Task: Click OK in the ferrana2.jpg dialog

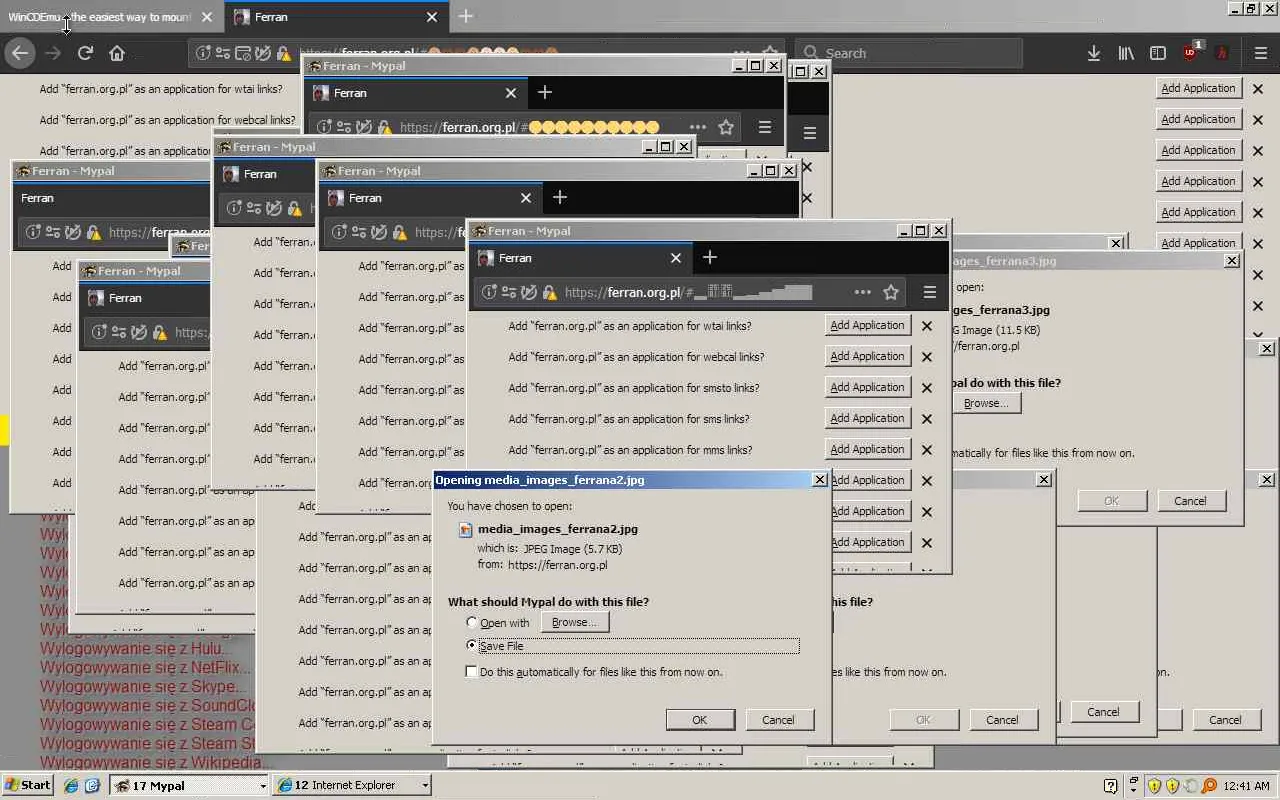Action: [700, 720]
